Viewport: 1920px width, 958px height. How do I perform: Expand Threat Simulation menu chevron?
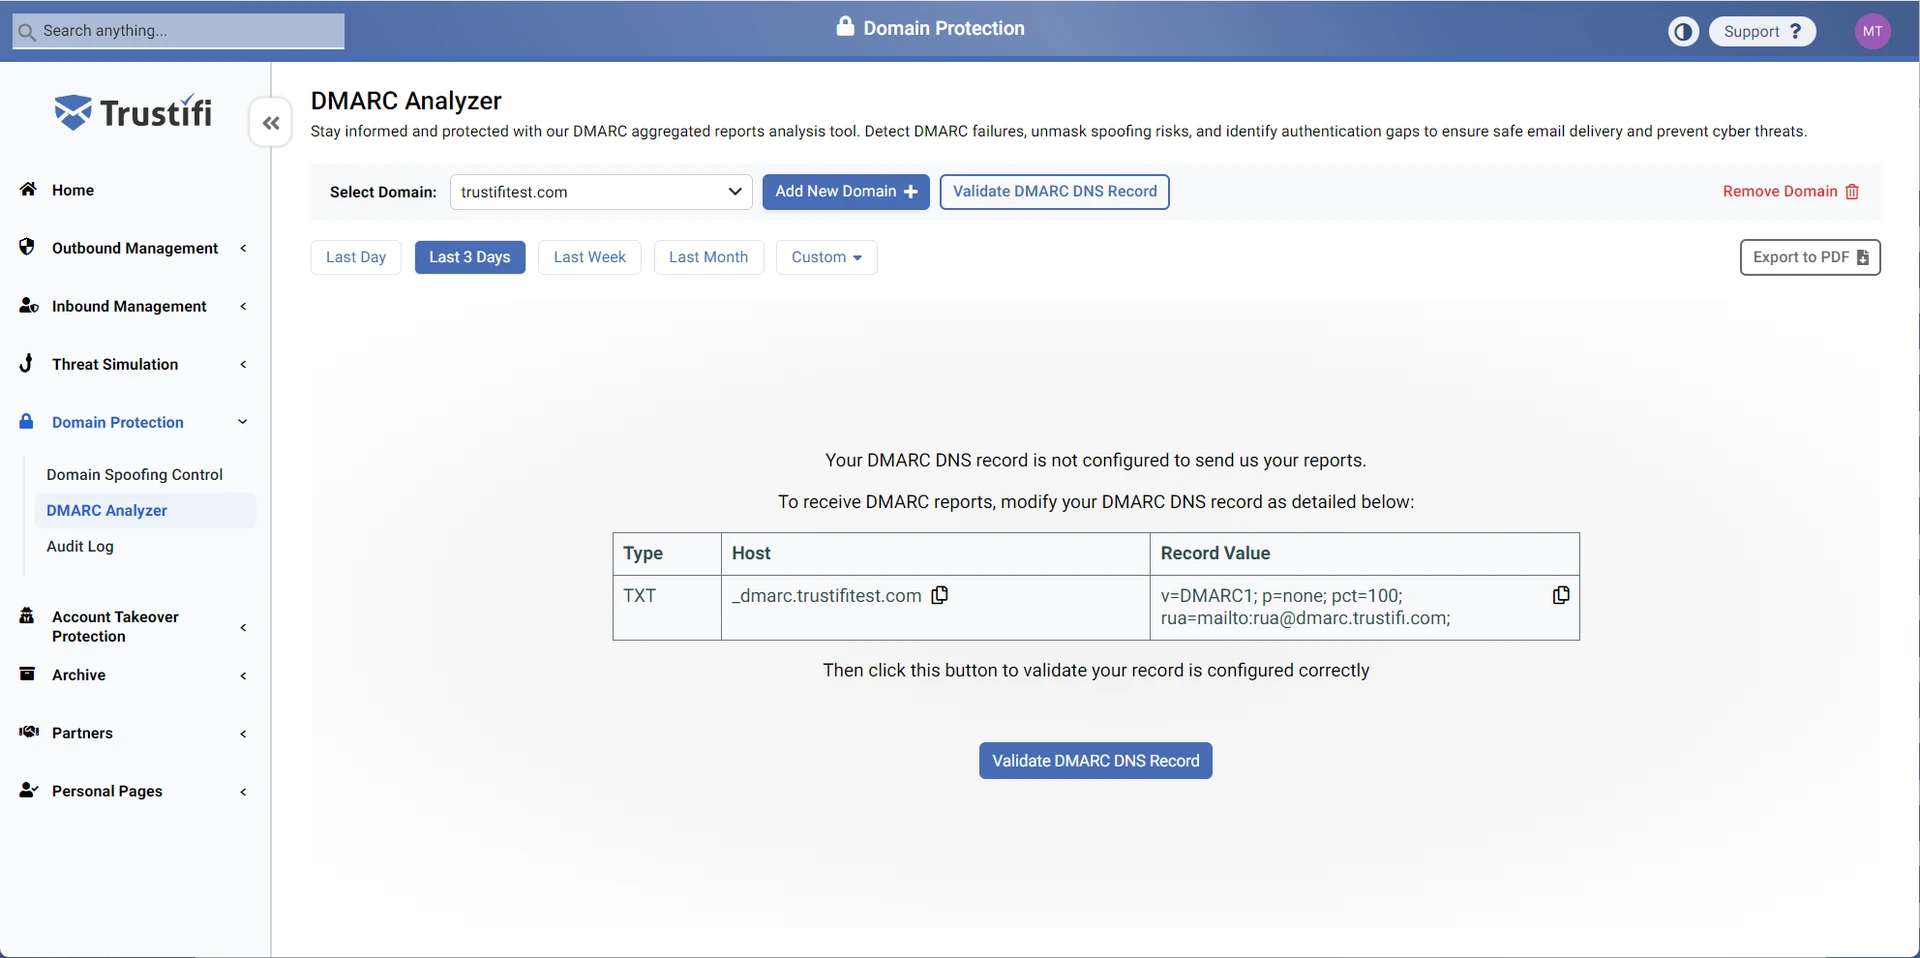coord(243,364)
